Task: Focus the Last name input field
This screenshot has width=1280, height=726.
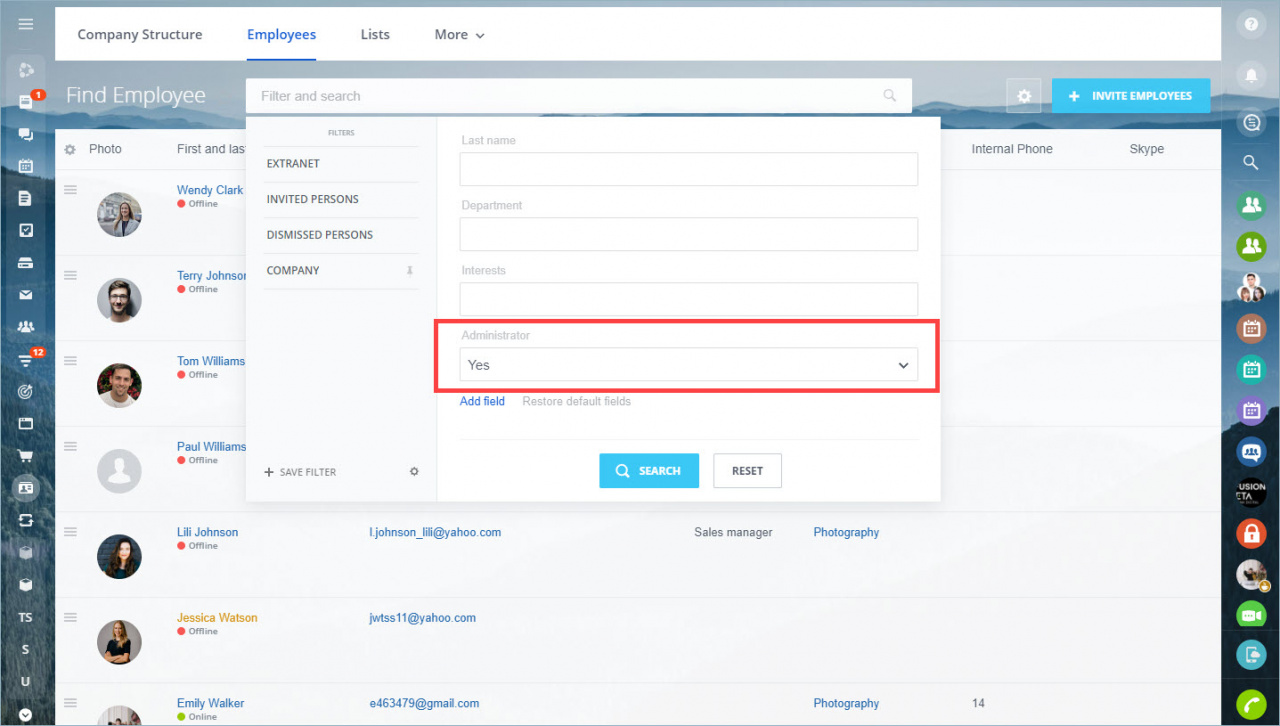Action: click(x=688, y=169)
